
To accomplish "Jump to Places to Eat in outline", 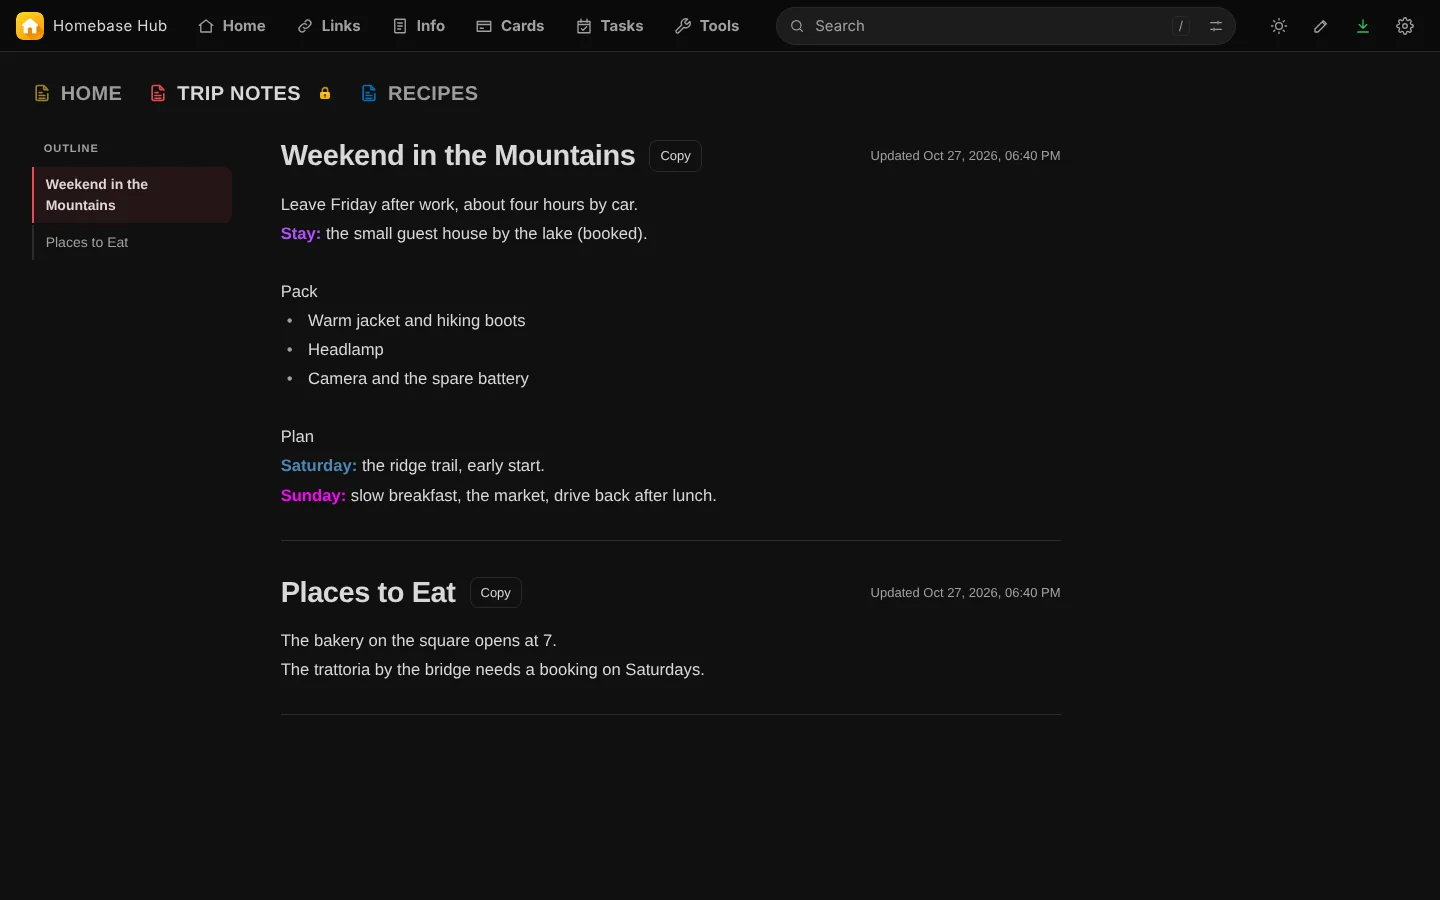I will pyautogui.click(x=132, y=242).
